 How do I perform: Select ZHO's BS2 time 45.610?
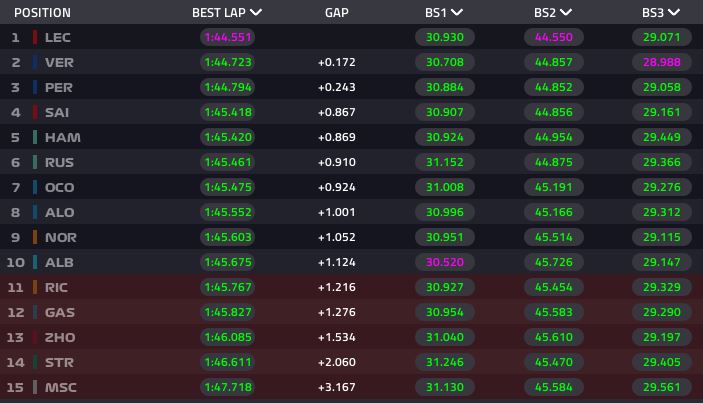coord(554,337)
